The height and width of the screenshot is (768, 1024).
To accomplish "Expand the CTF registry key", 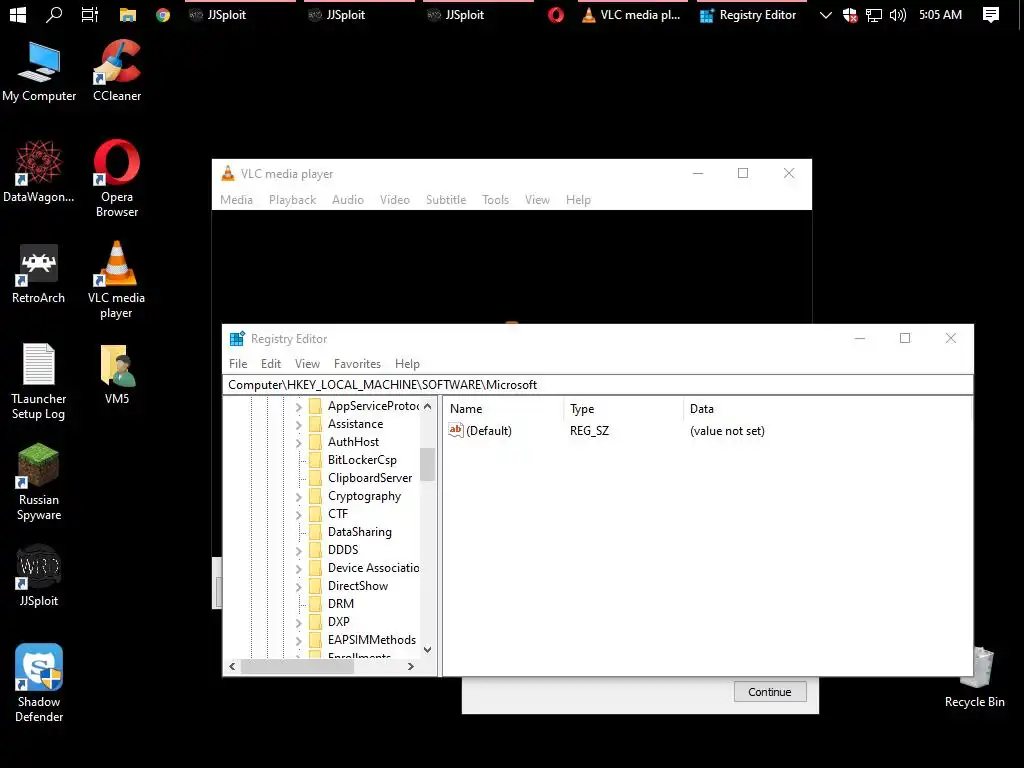I will click(x=298, y=515).
